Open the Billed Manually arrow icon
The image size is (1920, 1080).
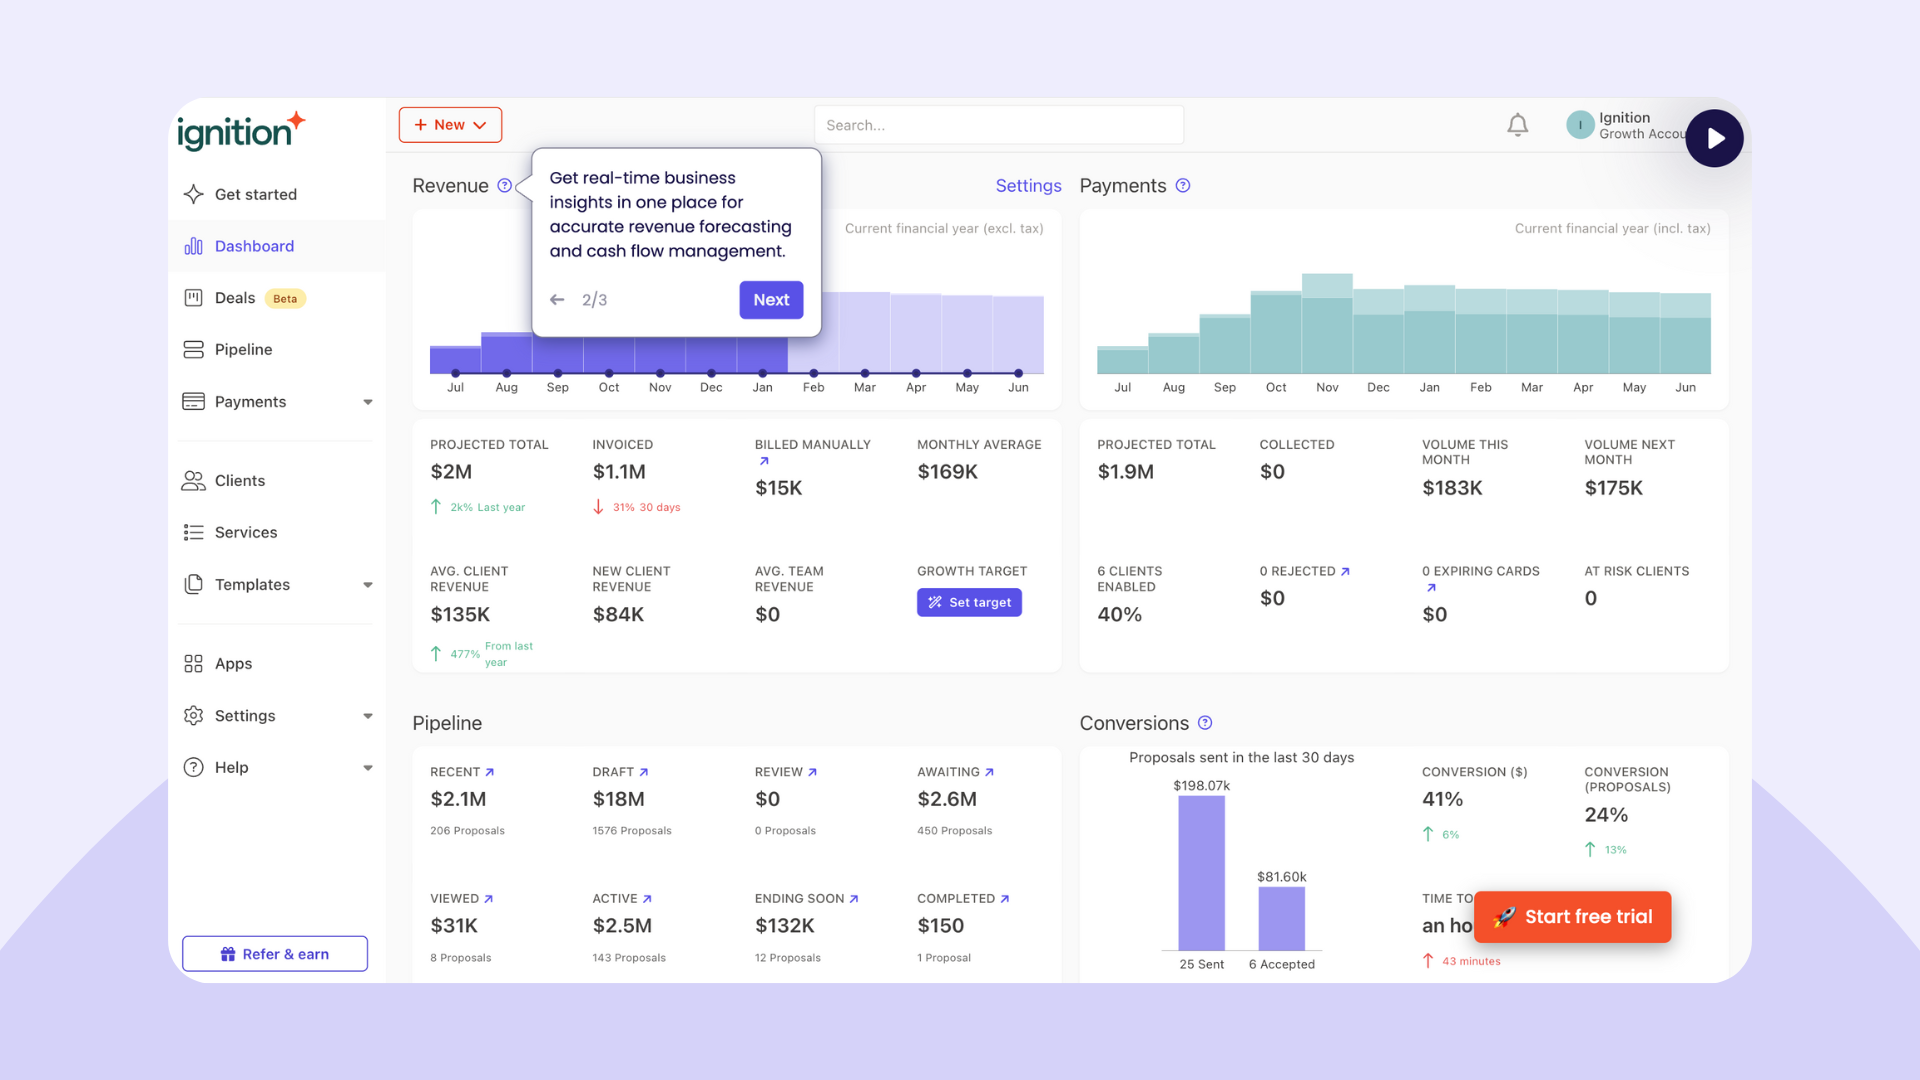coord(764,461)
